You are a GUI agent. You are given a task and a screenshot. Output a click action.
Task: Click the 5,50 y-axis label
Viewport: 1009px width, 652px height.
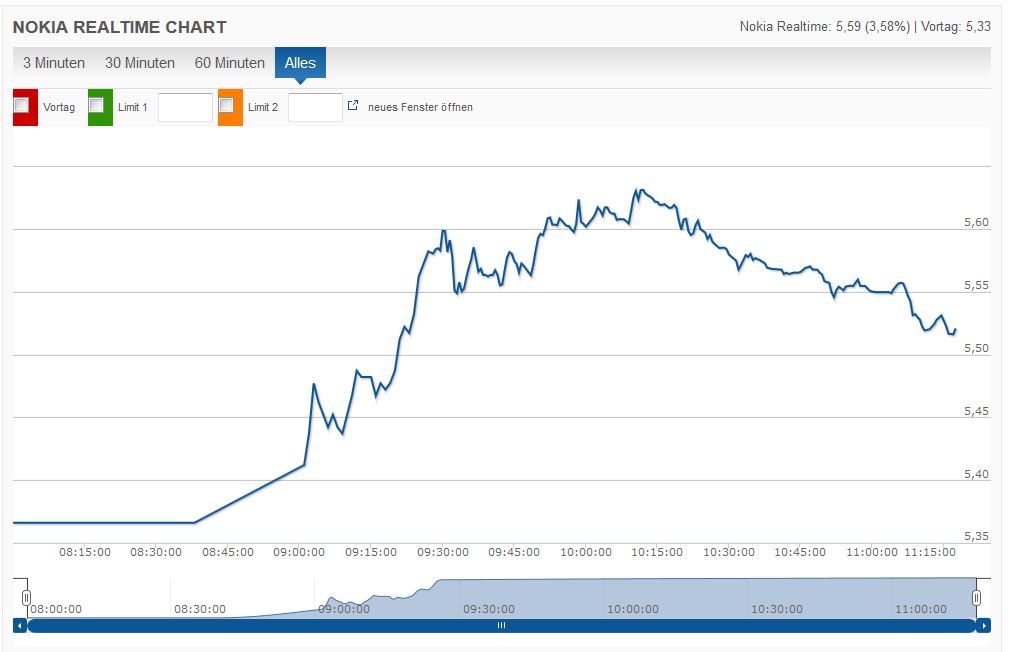tap(976, 348)
